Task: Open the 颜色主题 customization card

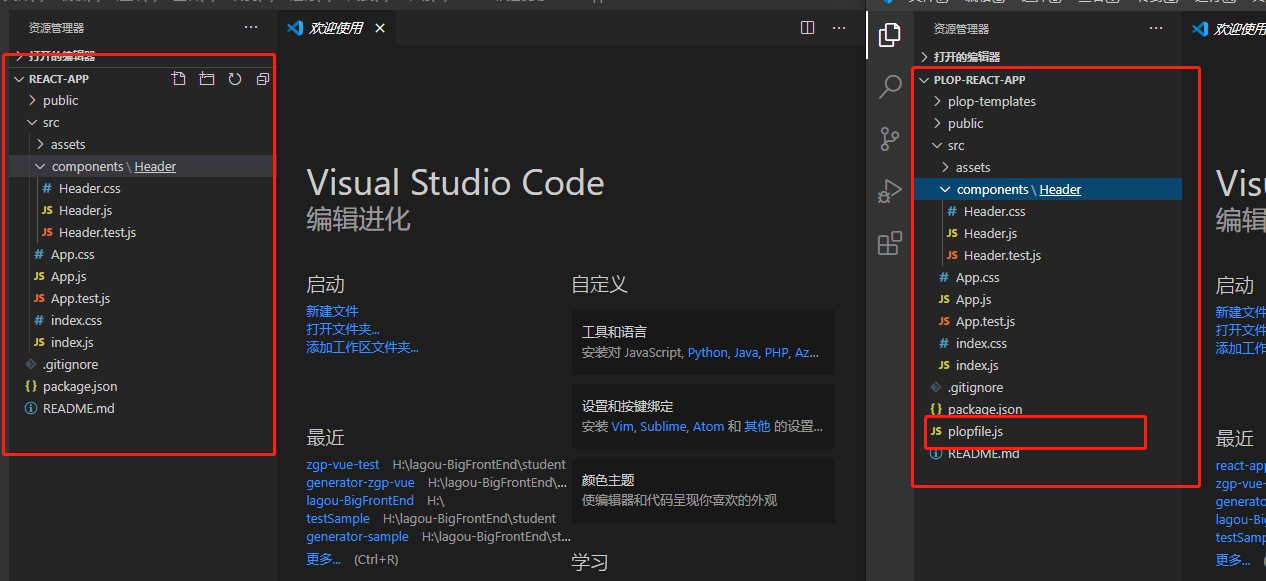Action: pyautogui.click(x=703, y=490)
